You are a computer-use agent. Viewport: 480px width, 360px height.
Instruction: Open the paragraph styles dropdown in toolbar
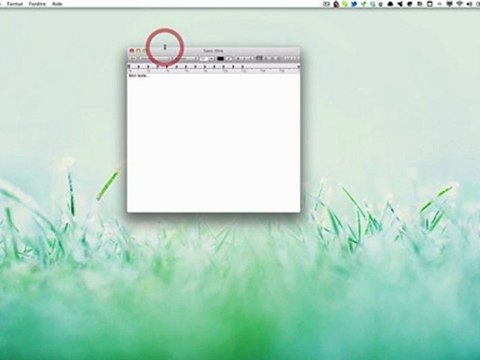[133, 58]
